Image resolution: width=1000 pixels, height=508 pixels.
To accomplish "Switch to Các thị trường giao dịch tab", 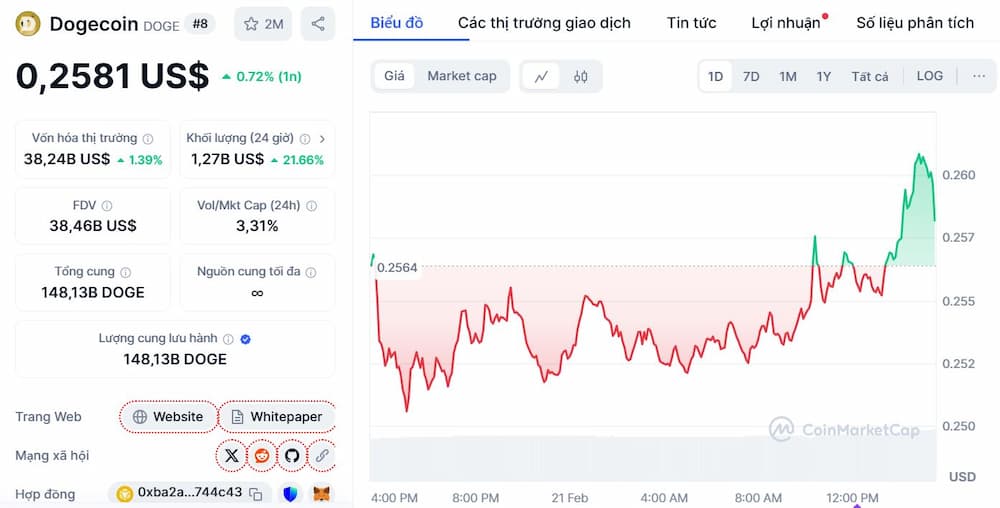I will click(544, 22).
